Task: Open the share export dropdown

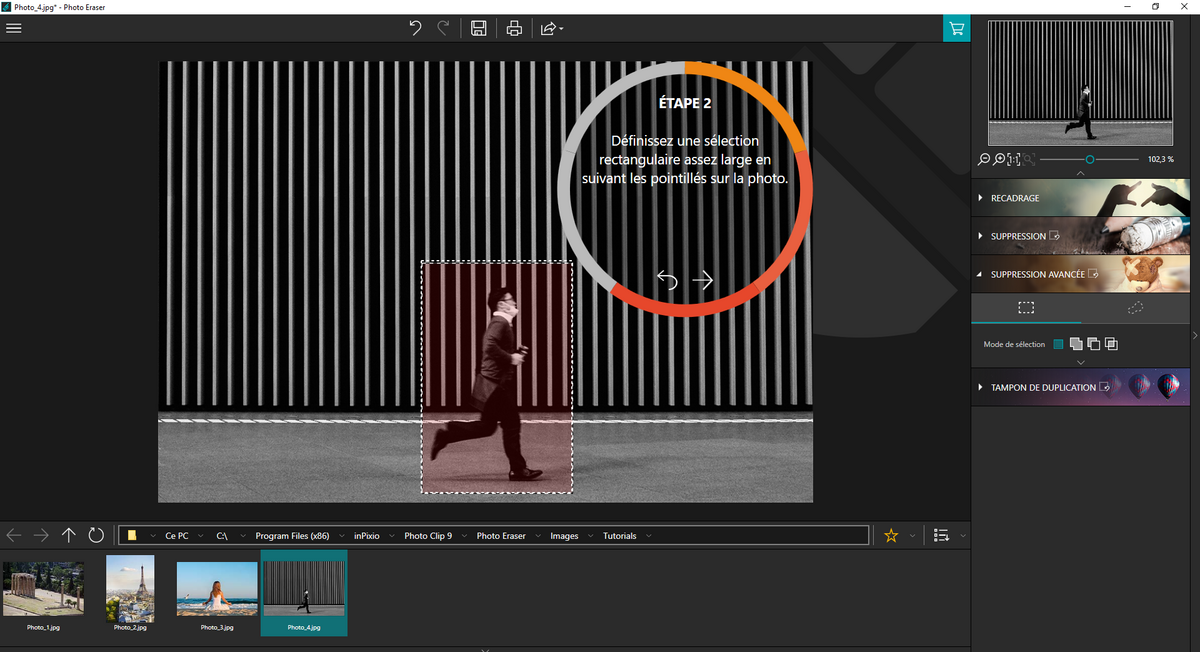Action: point(551,28)
